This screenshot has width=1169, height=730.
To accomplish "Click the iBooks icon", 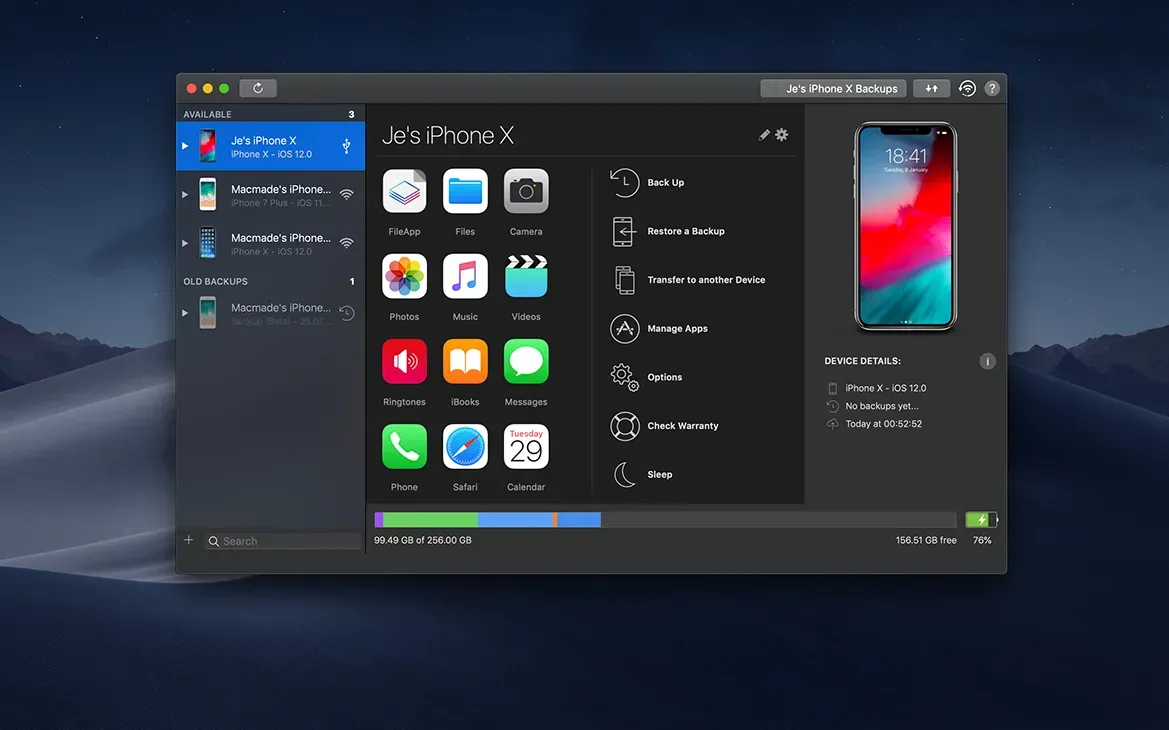I will [465, 361].
